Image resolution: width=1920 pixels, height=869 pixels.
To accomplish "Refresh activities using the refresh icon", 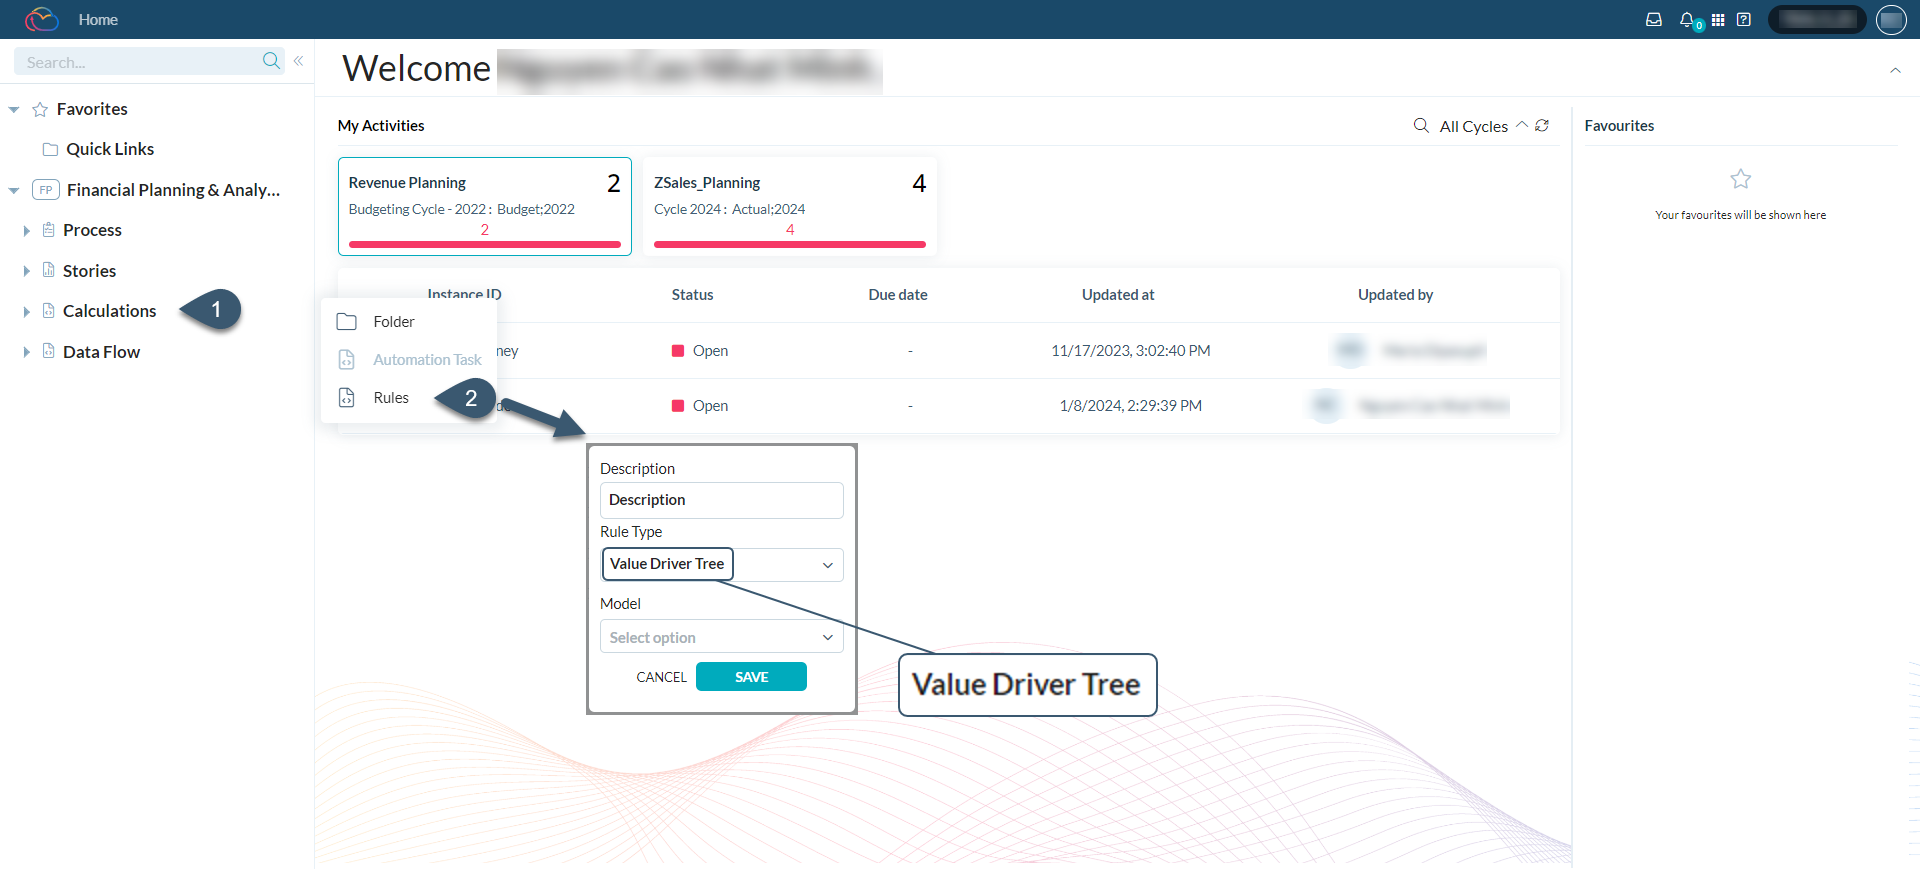I will pyautogui.click(x=1542, y=126).
